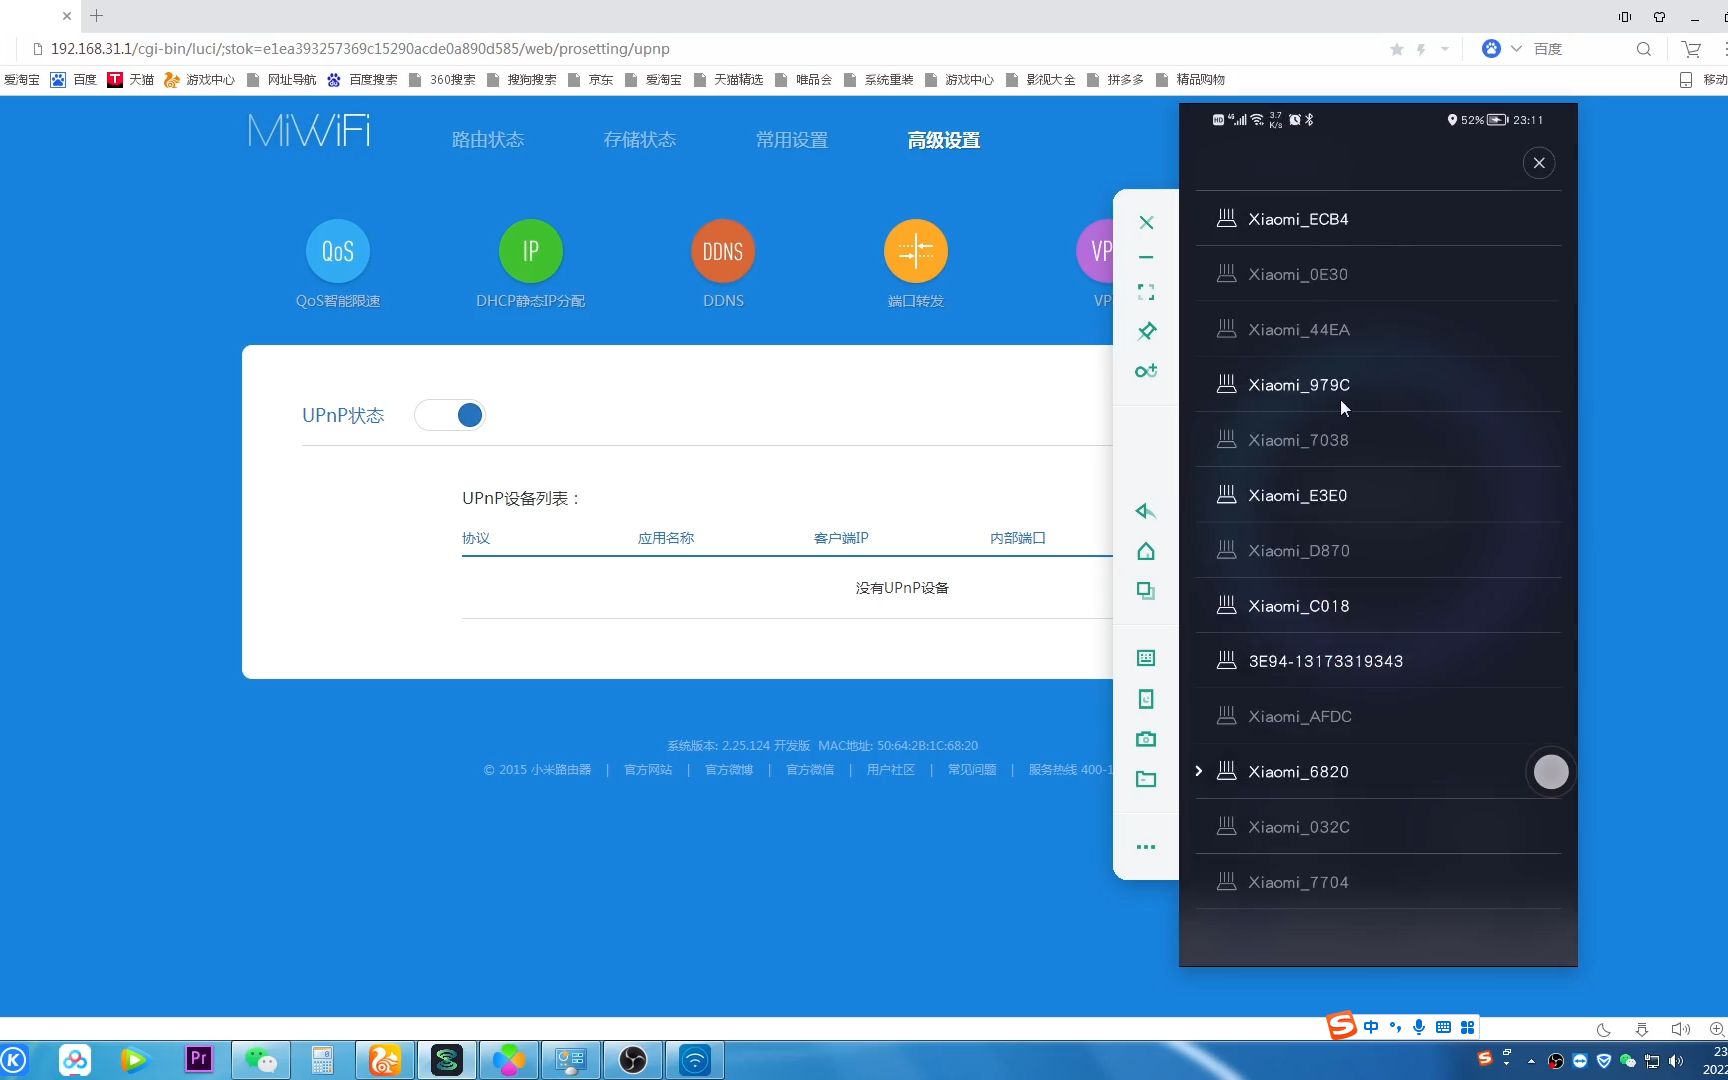
Task: Select Xiaomi_979C Wi-Fi network
Action: [x=1378, y=385]
